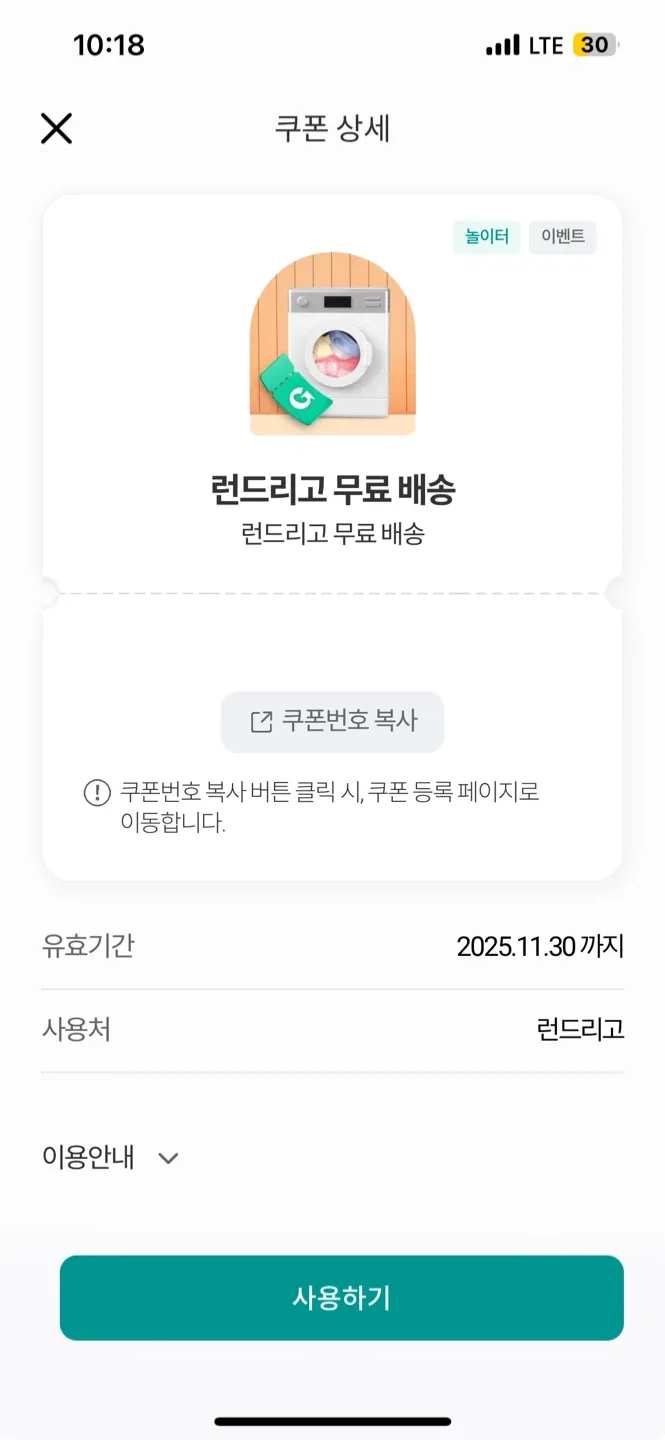Image resolution: width=665 pixels, height=1440 pixels.
Task: Expand the 이용안내 chevron arrow
Action: pos(168,1158)
